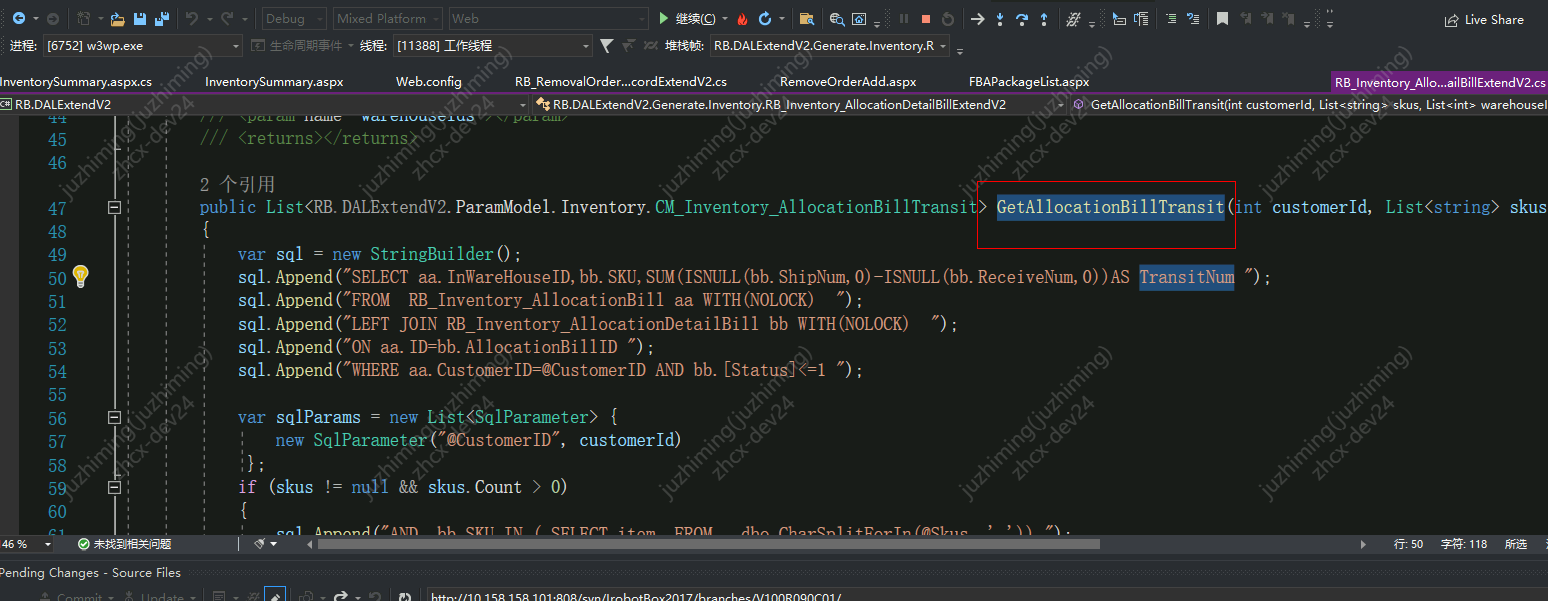The width and height of the screenshot is (1548, 601).
Task: Open the stack frame dropdown
Action: [x=830, y=45]
